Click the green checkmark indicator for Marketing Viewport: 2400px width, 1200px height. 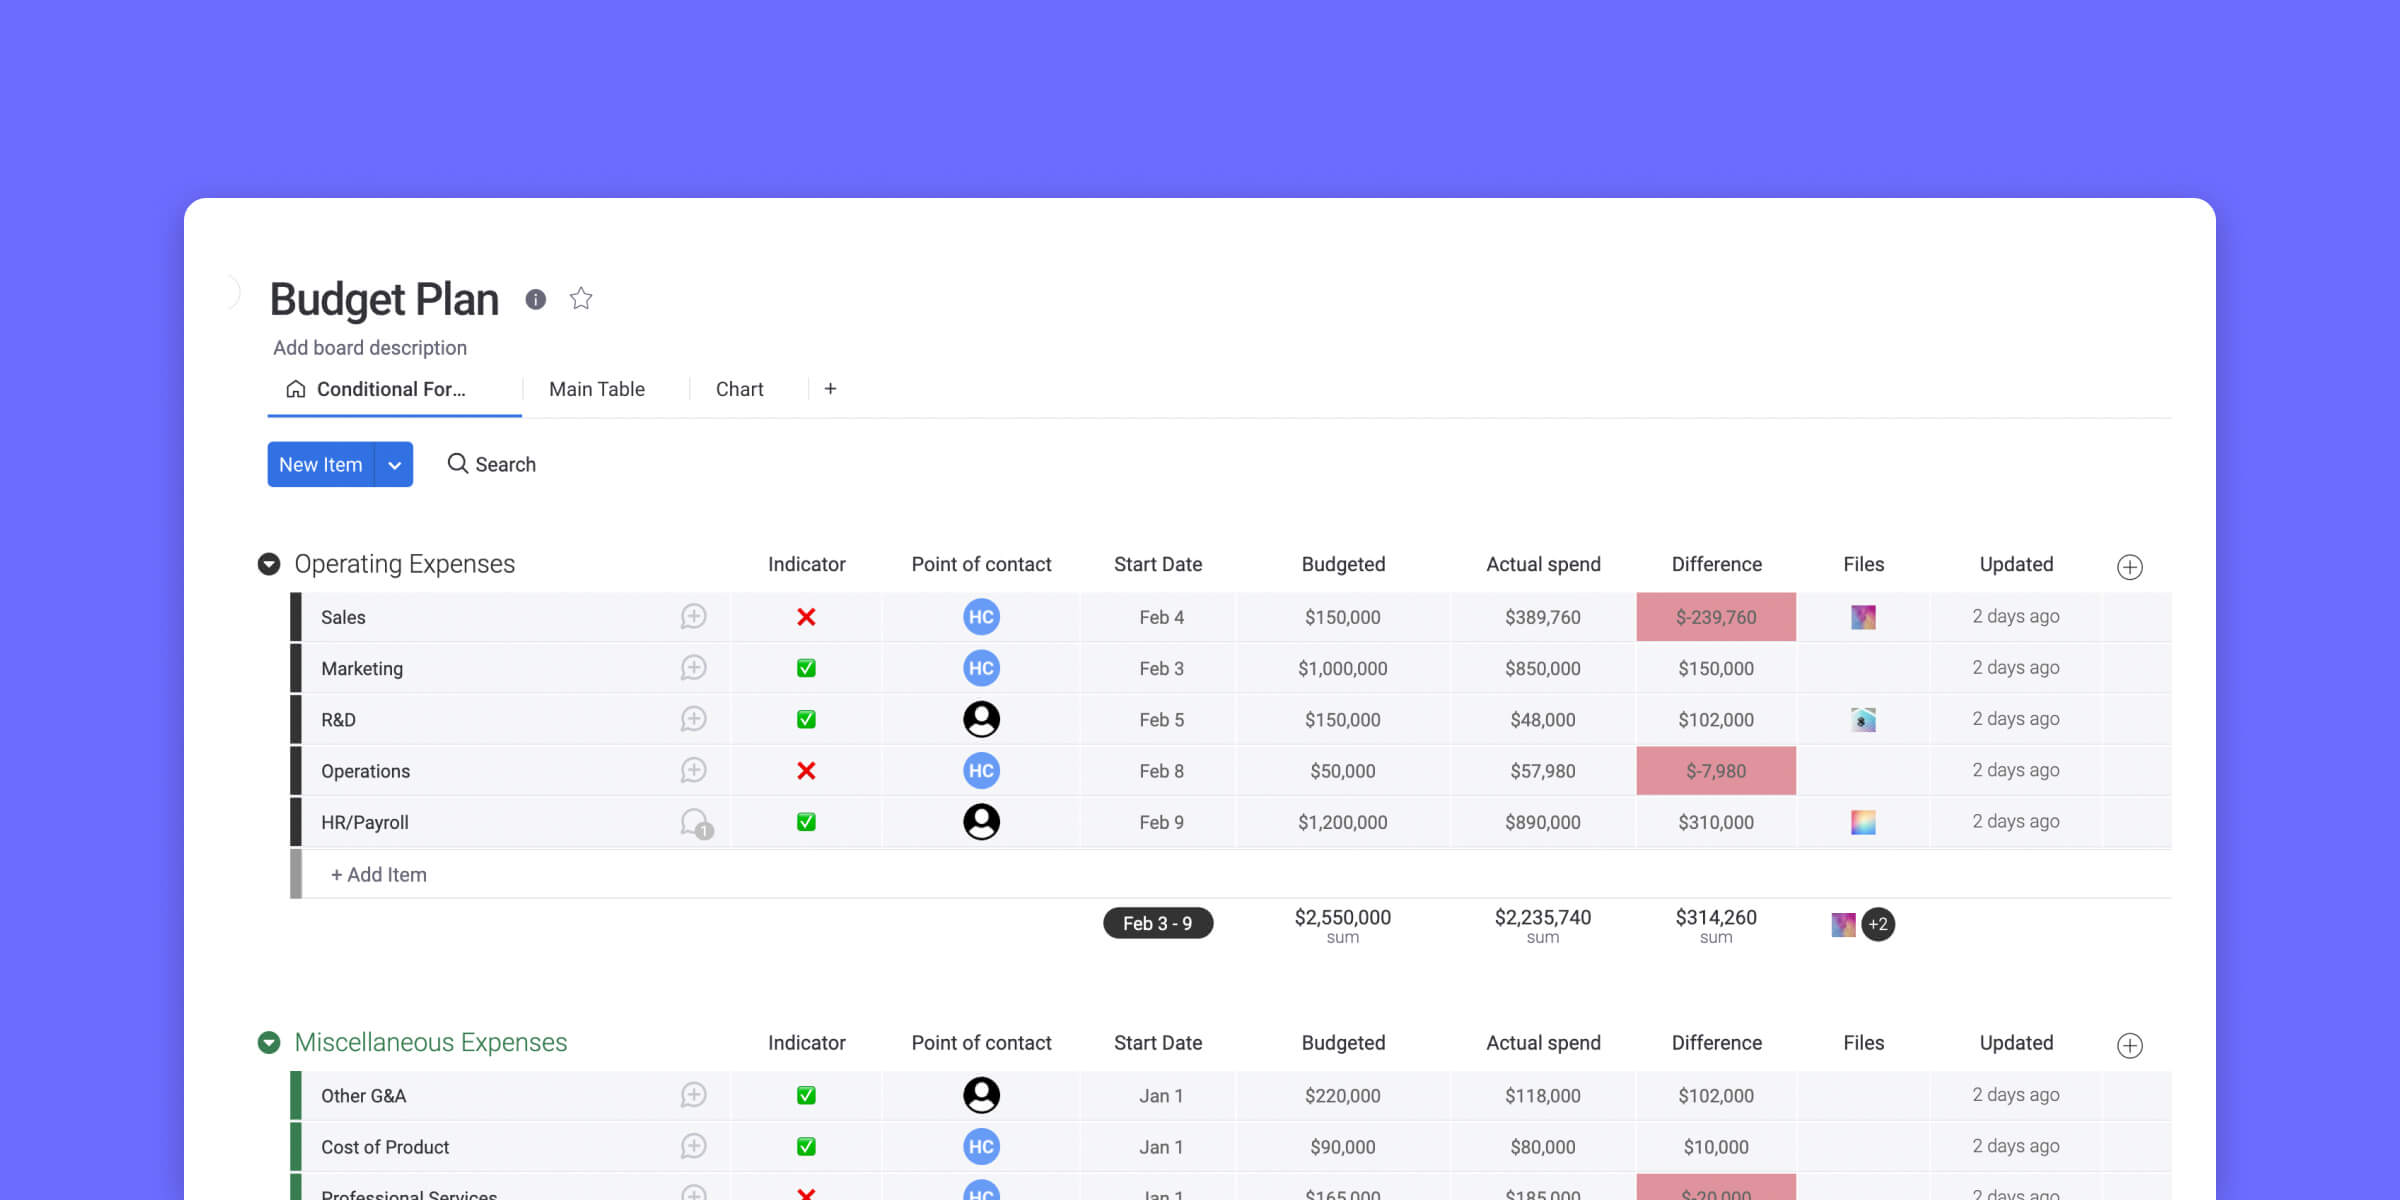(x=805, y=667)
